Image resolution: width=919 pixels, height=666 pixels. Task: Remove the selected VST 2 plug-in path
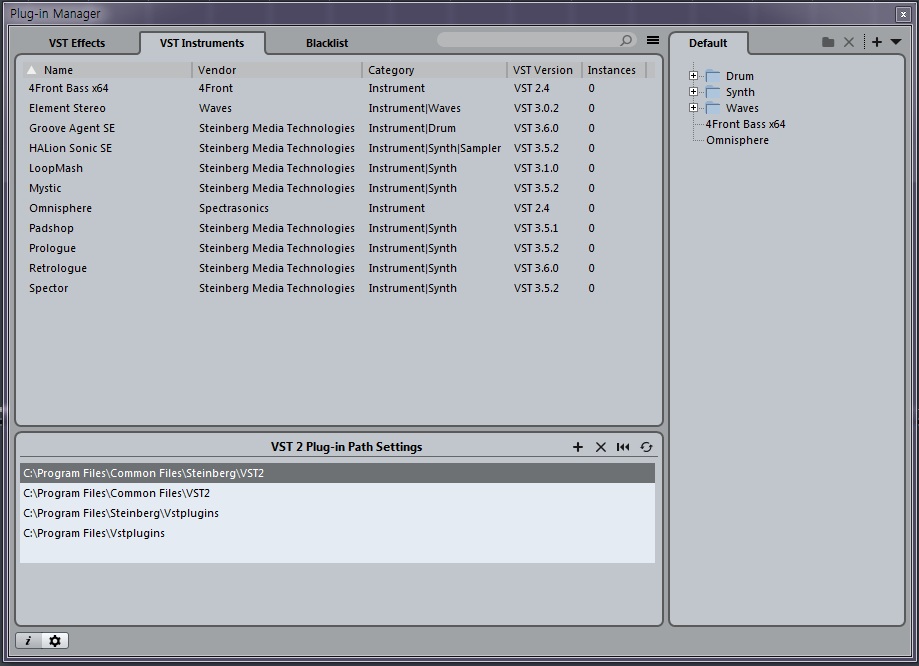pos(601,447)
